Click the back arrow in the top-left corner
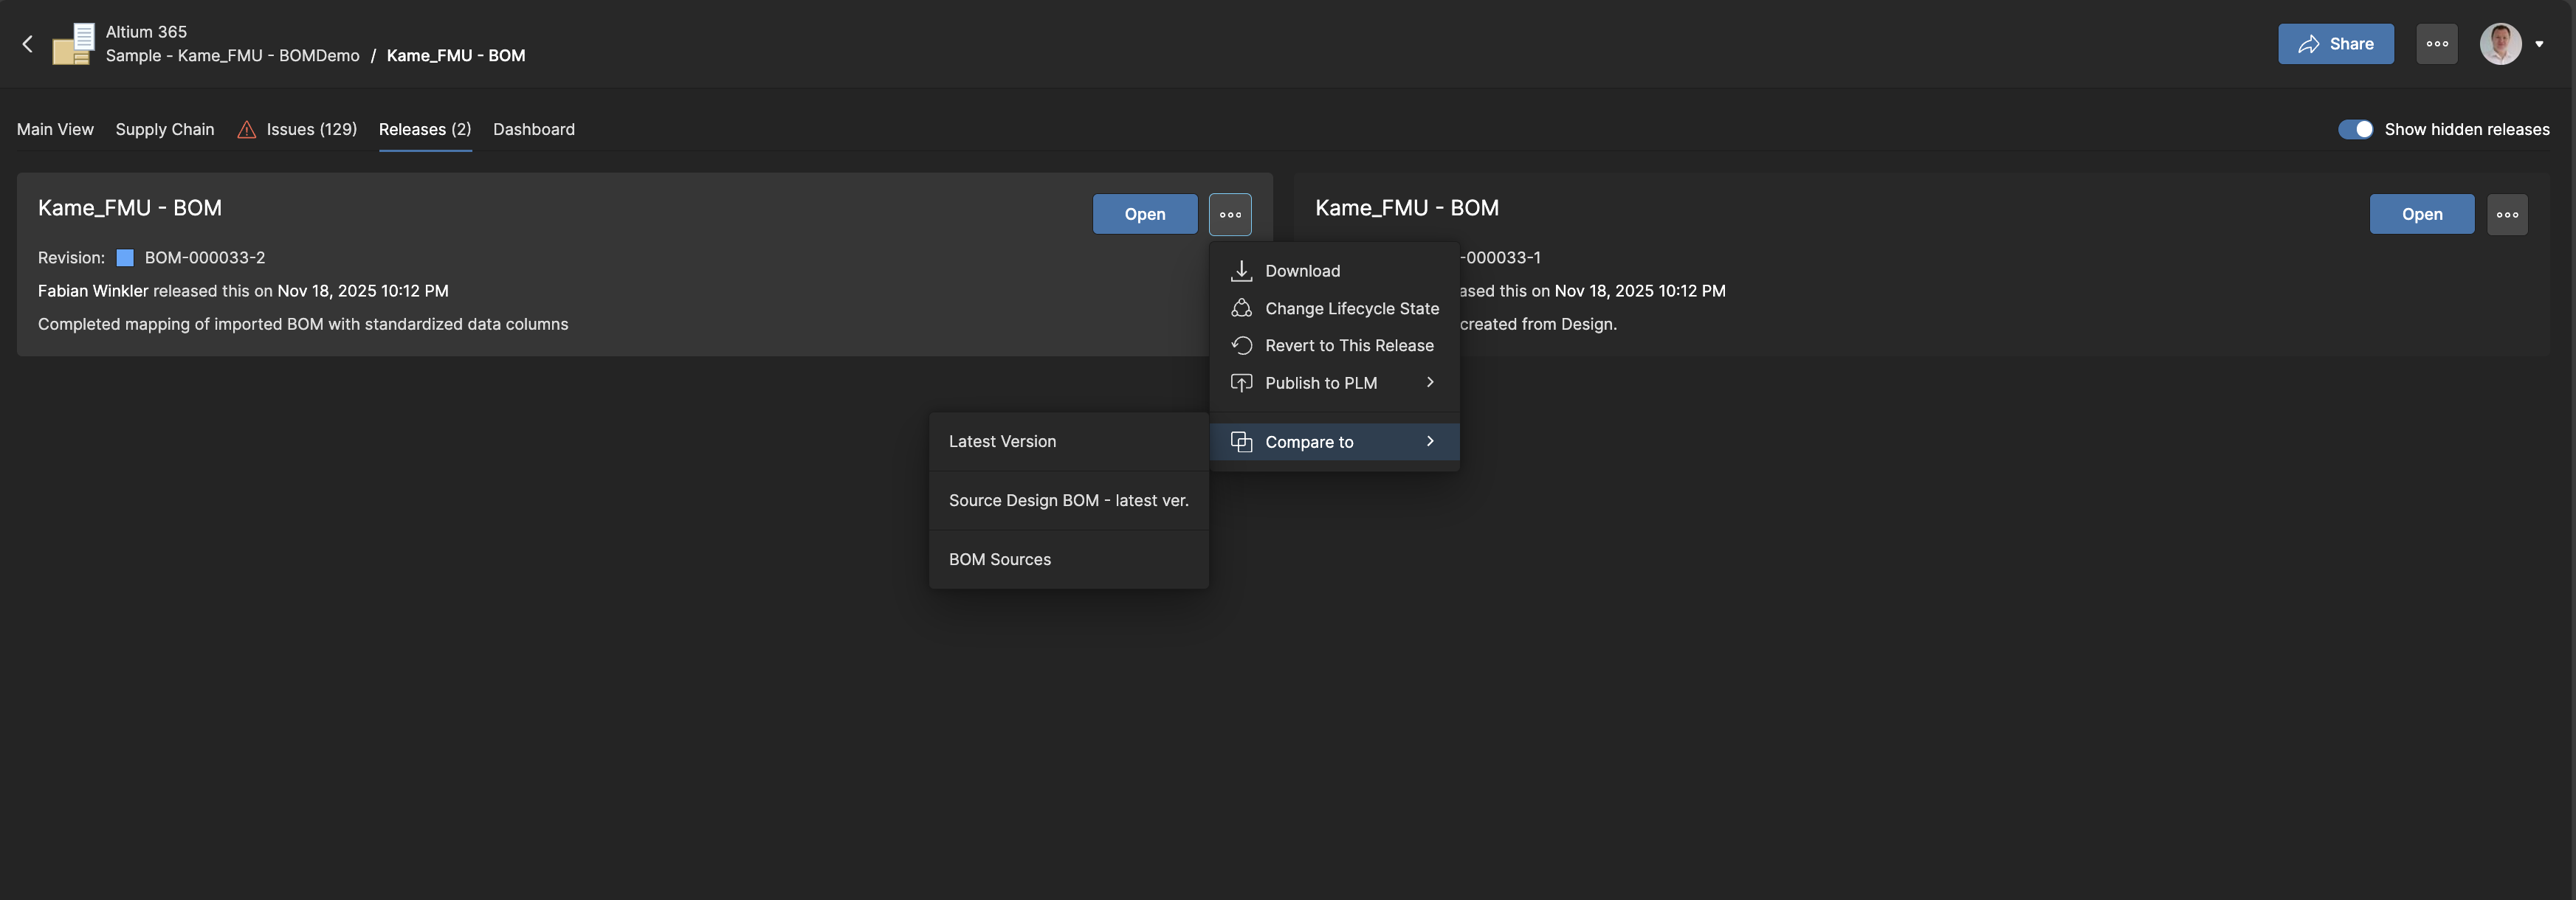 click(x=27, y=43)
